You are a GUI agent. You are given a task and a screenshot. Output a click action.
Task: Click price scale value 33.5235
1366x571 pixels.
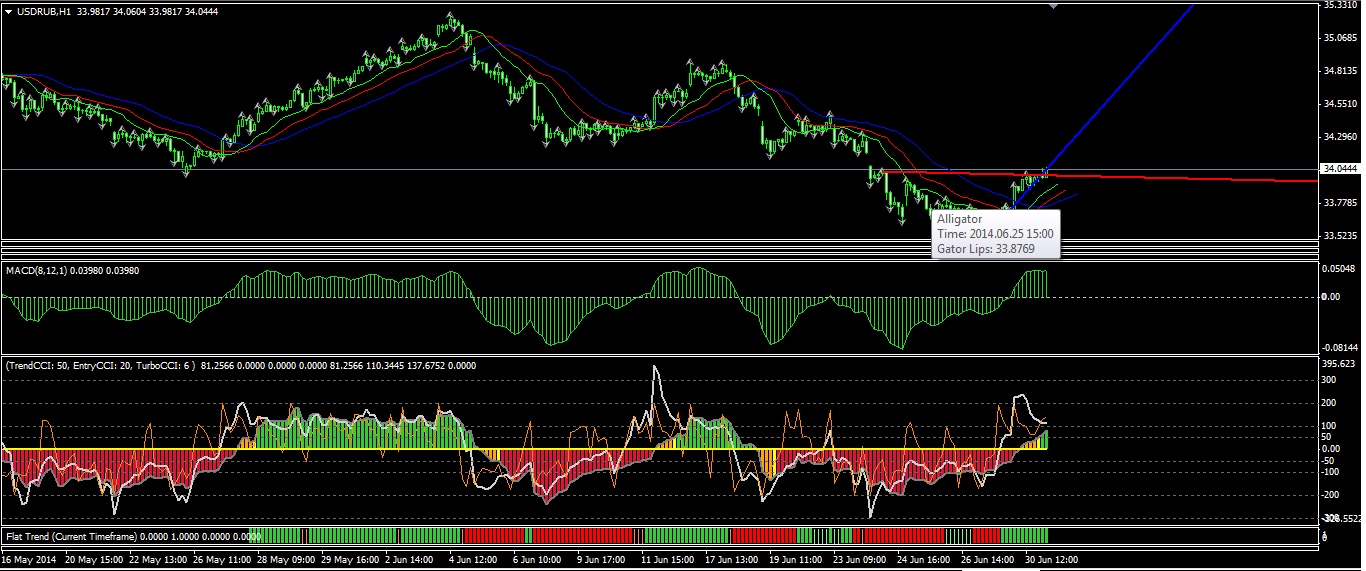[x=1339, y=236]
